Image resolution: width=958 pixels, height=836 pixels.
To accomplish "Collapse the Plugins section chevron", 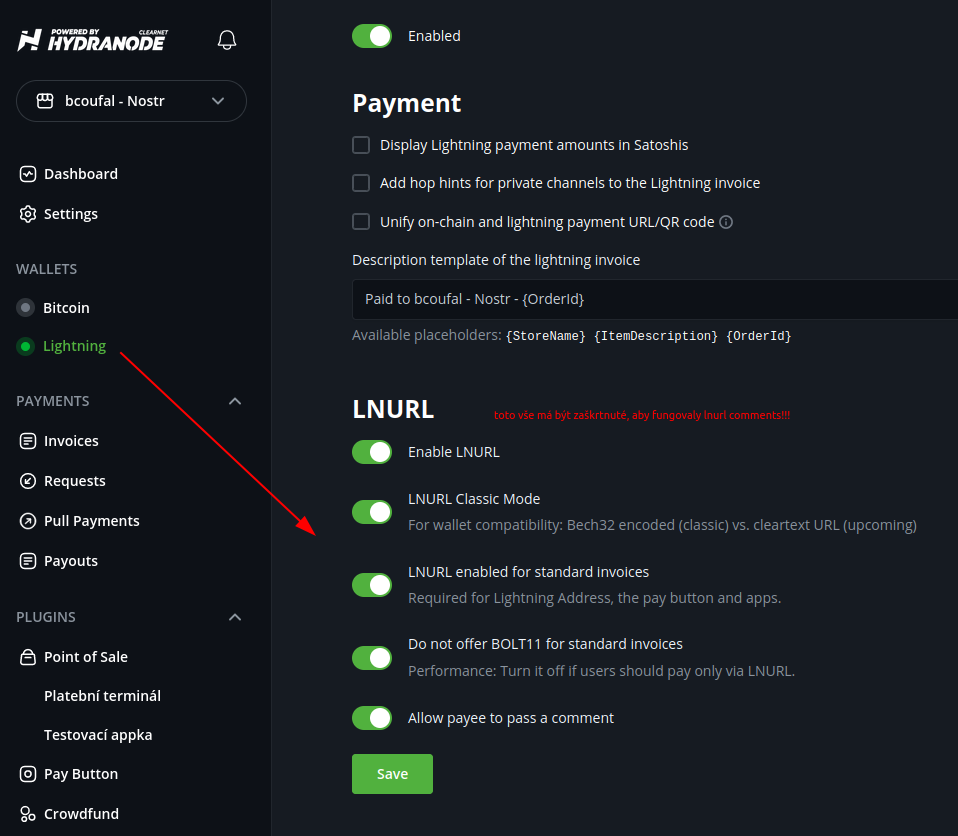I will [x=235, y=617].
